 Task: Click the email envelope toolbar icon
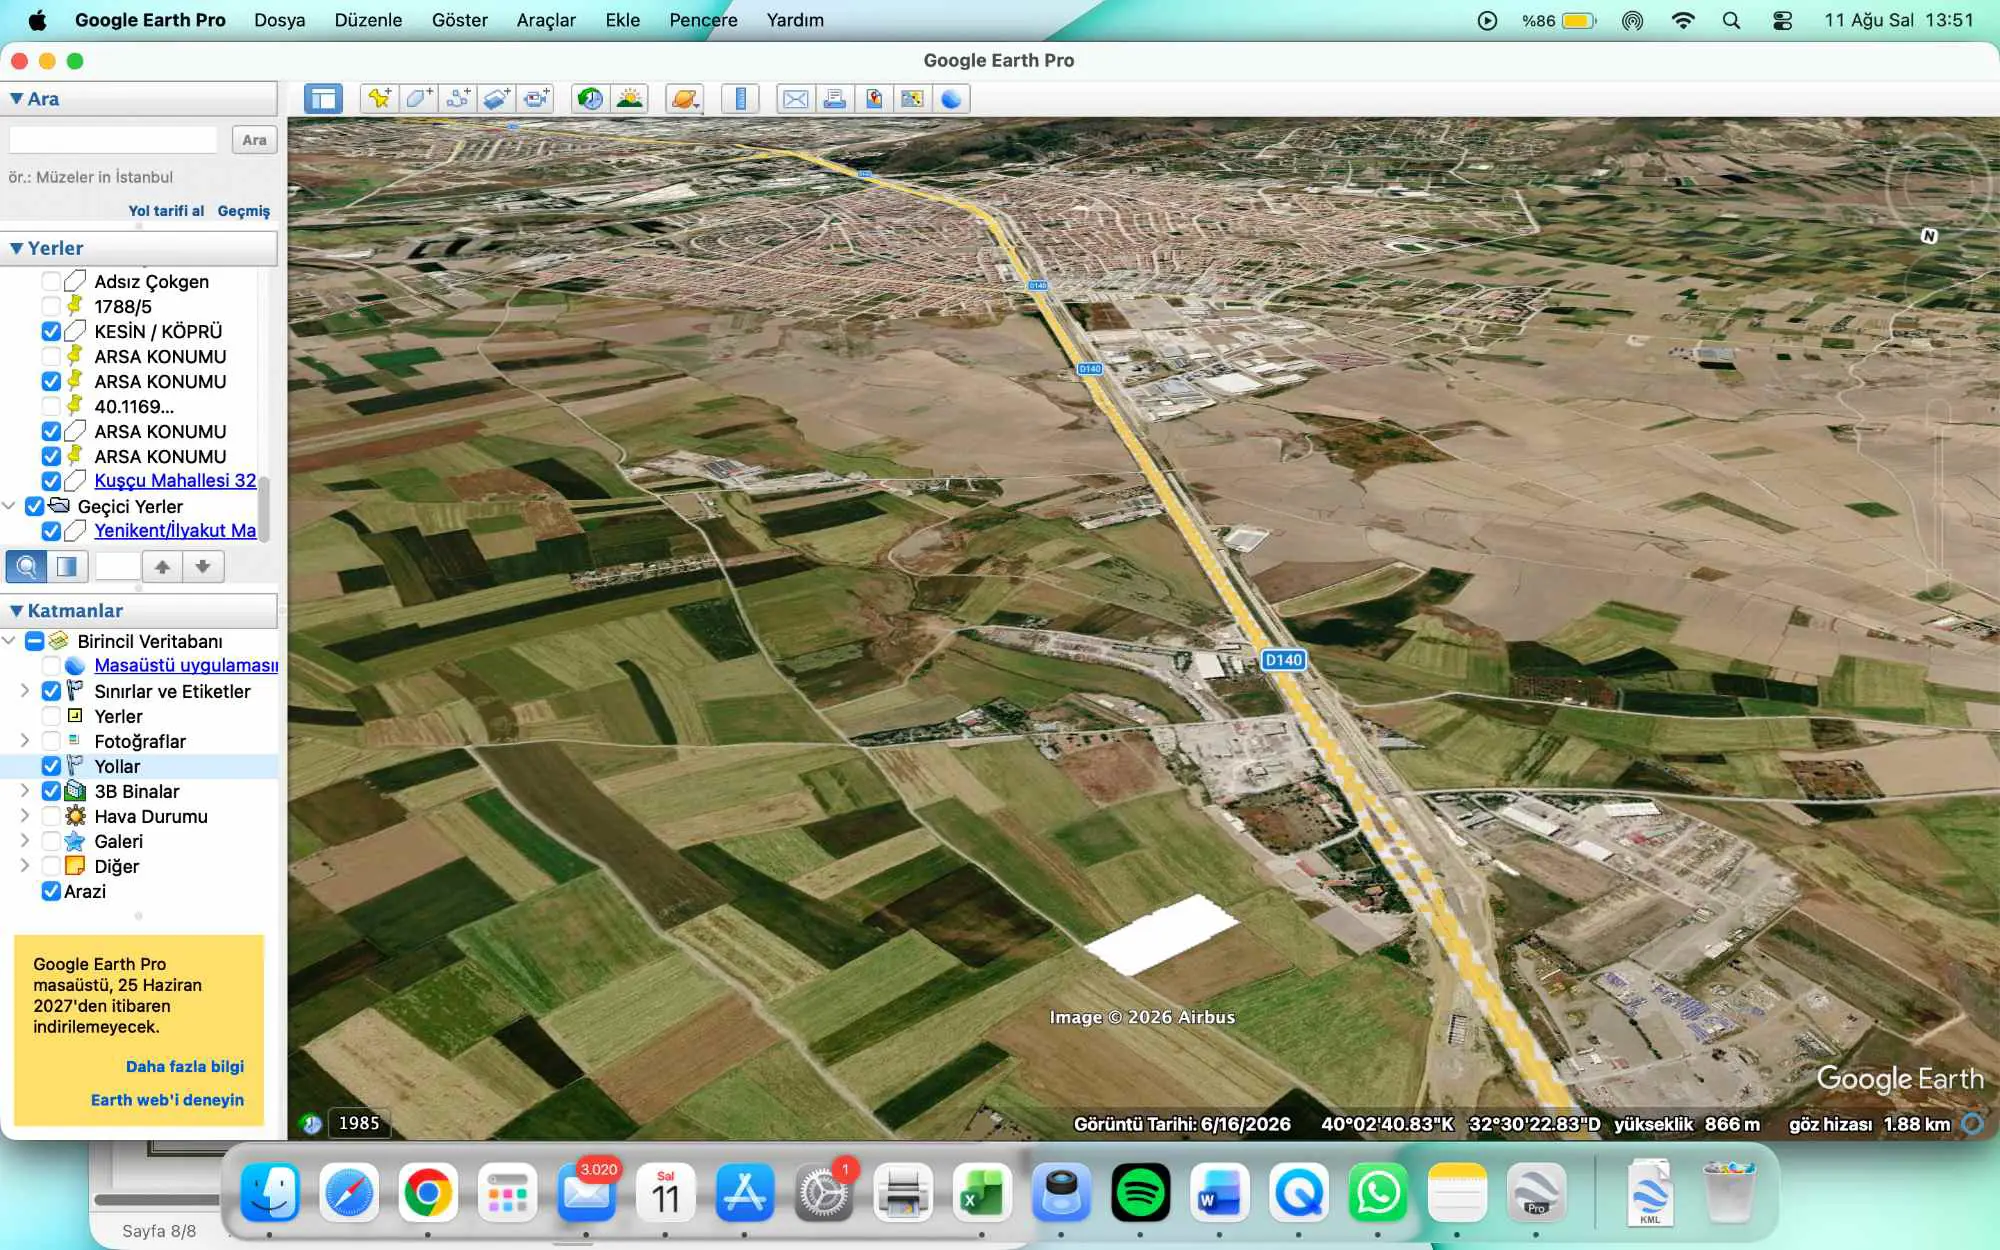point(795,98)
